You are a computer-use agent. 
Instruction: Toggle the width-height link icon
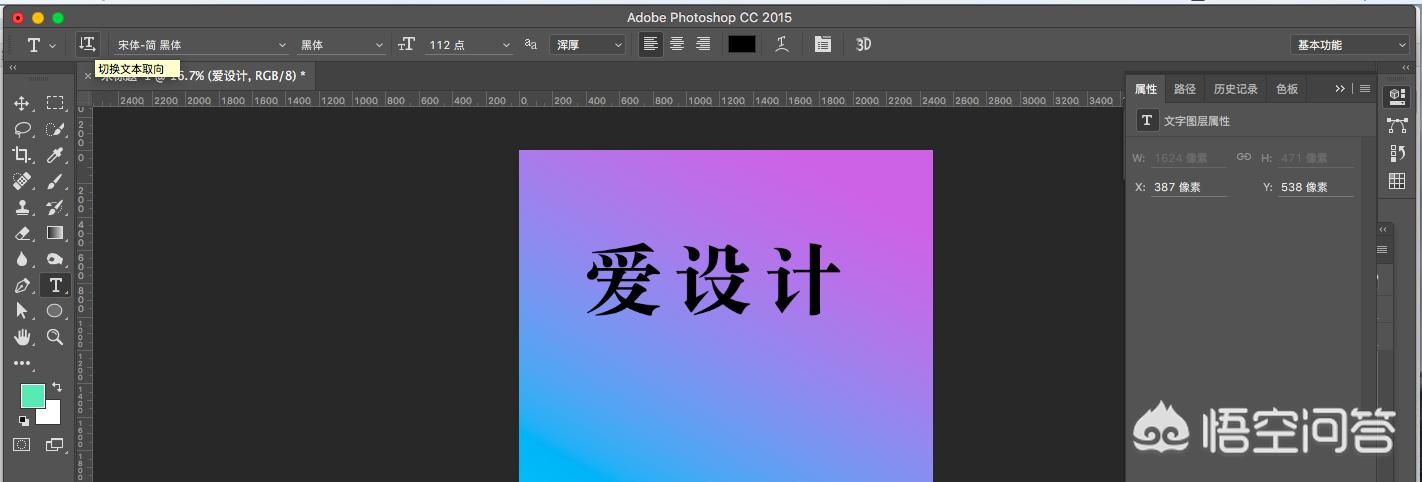[1244, 157]
